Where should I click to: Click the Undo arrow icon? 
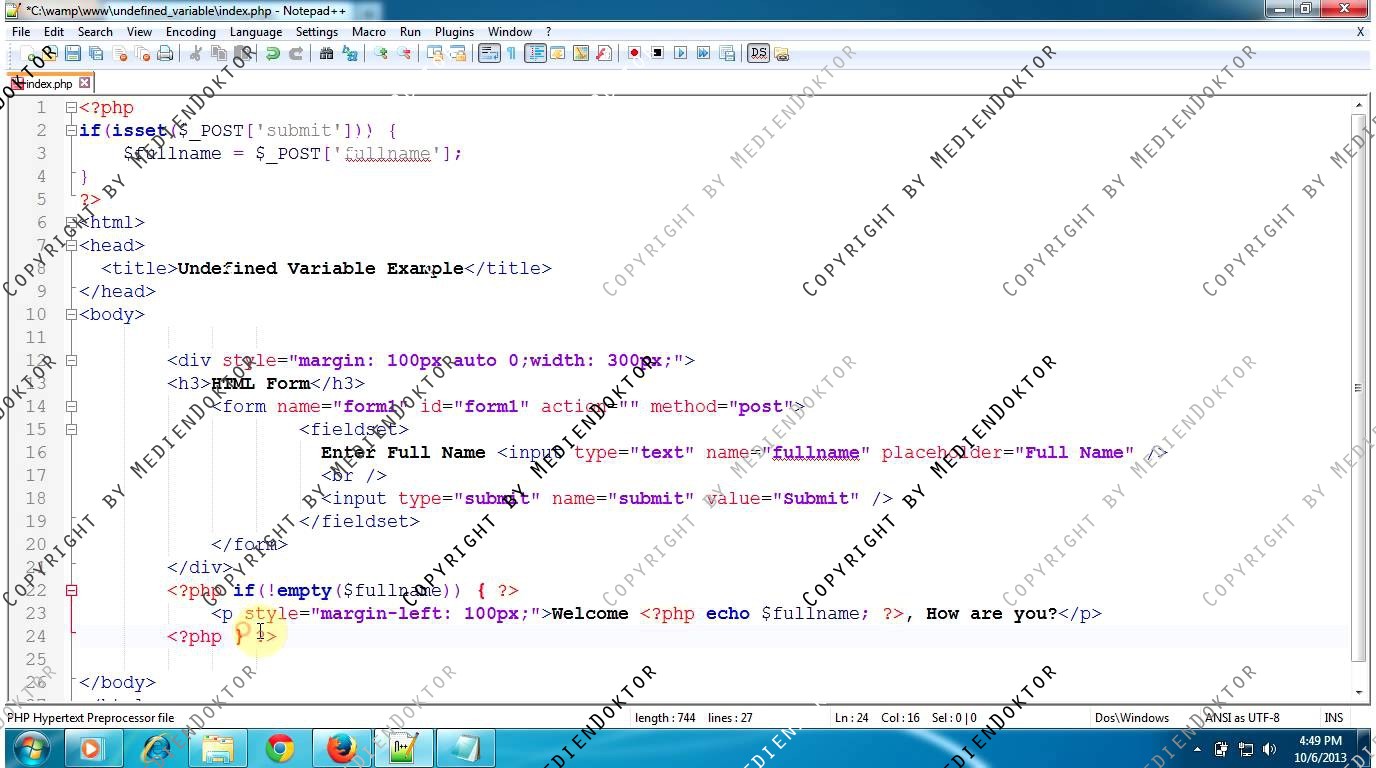click(x=272, y=54)
